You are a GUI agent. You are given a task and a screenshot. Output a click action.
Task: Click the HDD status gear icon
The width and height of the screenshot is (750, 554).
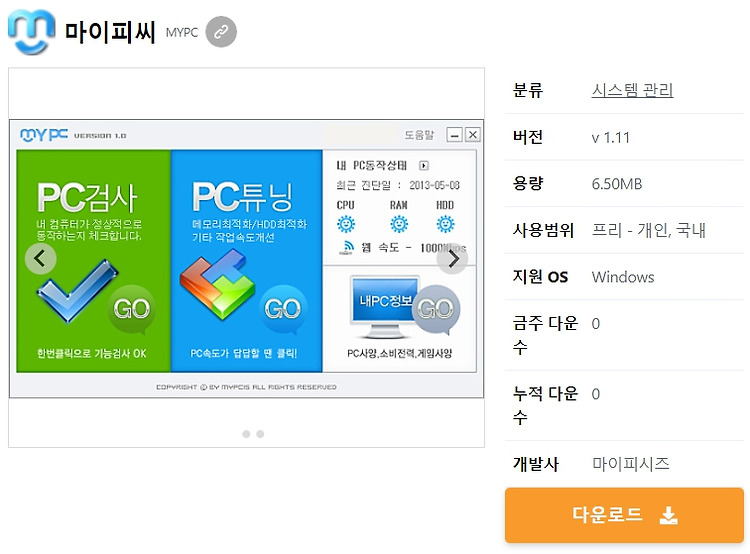[445, 224]
